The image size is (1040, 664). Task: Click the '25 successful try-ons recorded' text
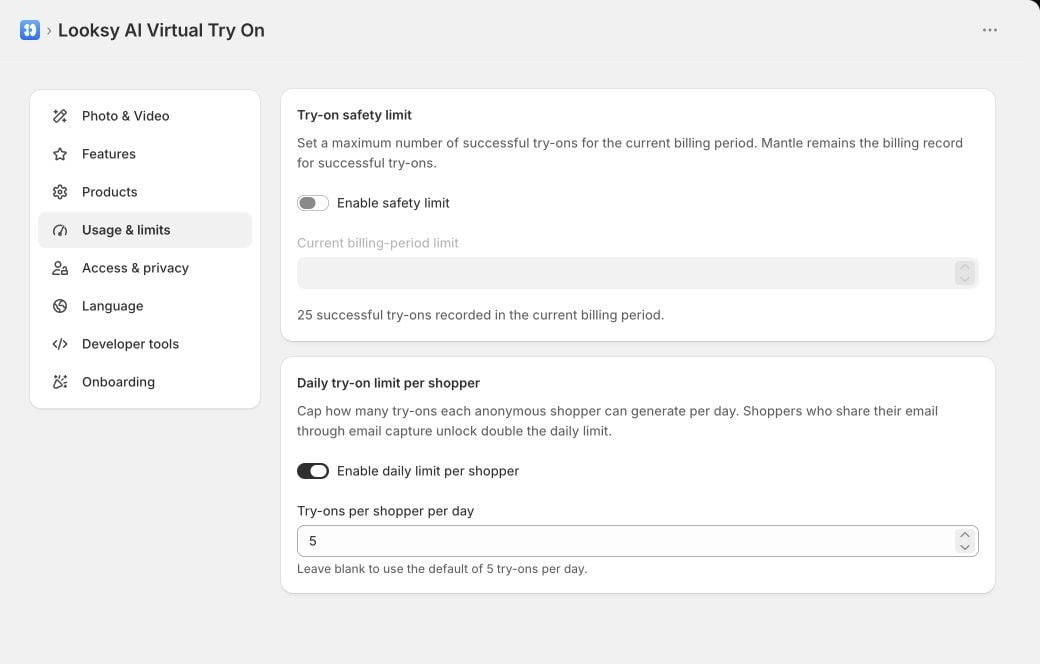[x=480, y=315]
